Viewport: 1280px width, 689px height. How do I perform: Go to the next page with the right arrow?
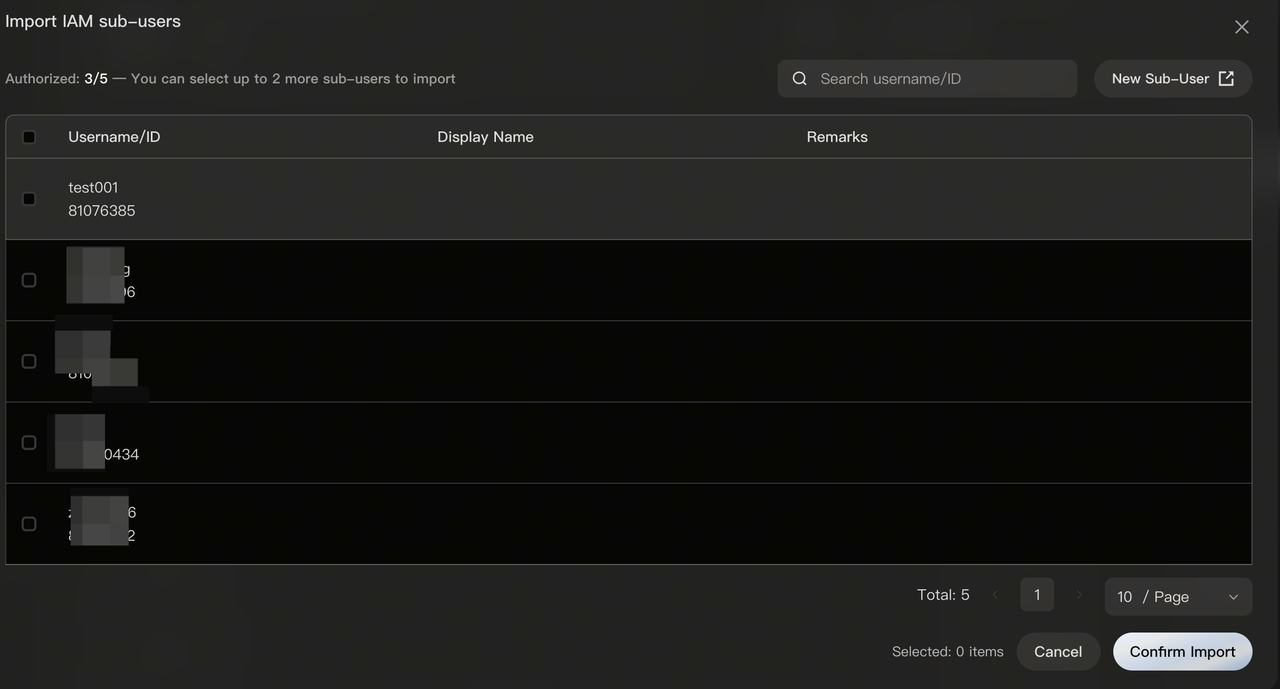click(1079, 595)
